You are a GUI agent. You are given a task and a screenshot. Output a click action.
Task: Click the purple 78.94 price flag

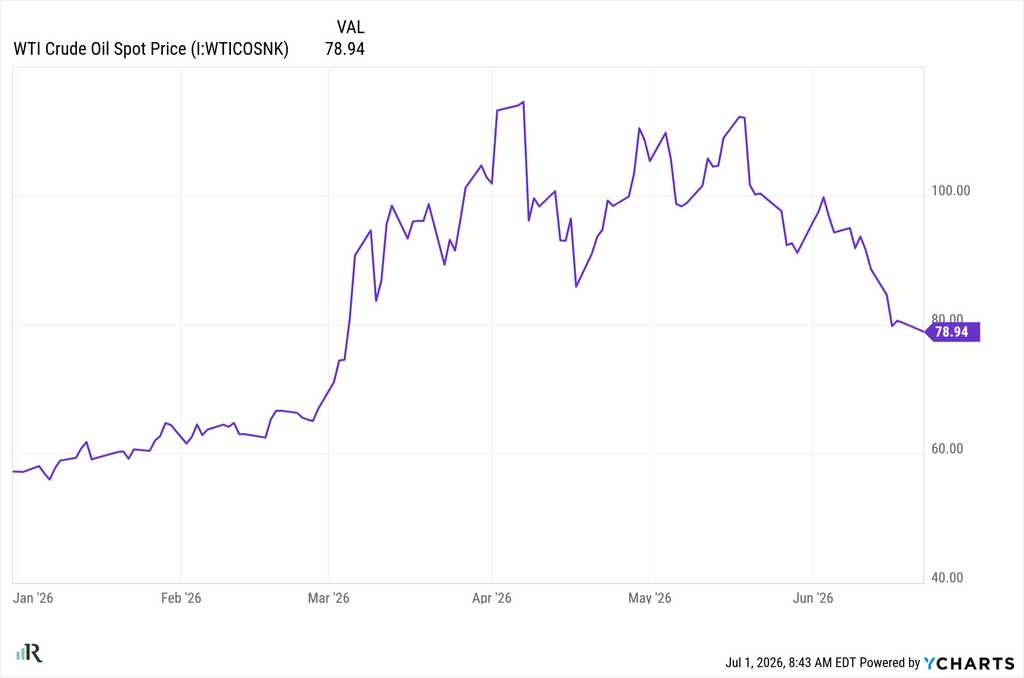[x=953, y=332]
